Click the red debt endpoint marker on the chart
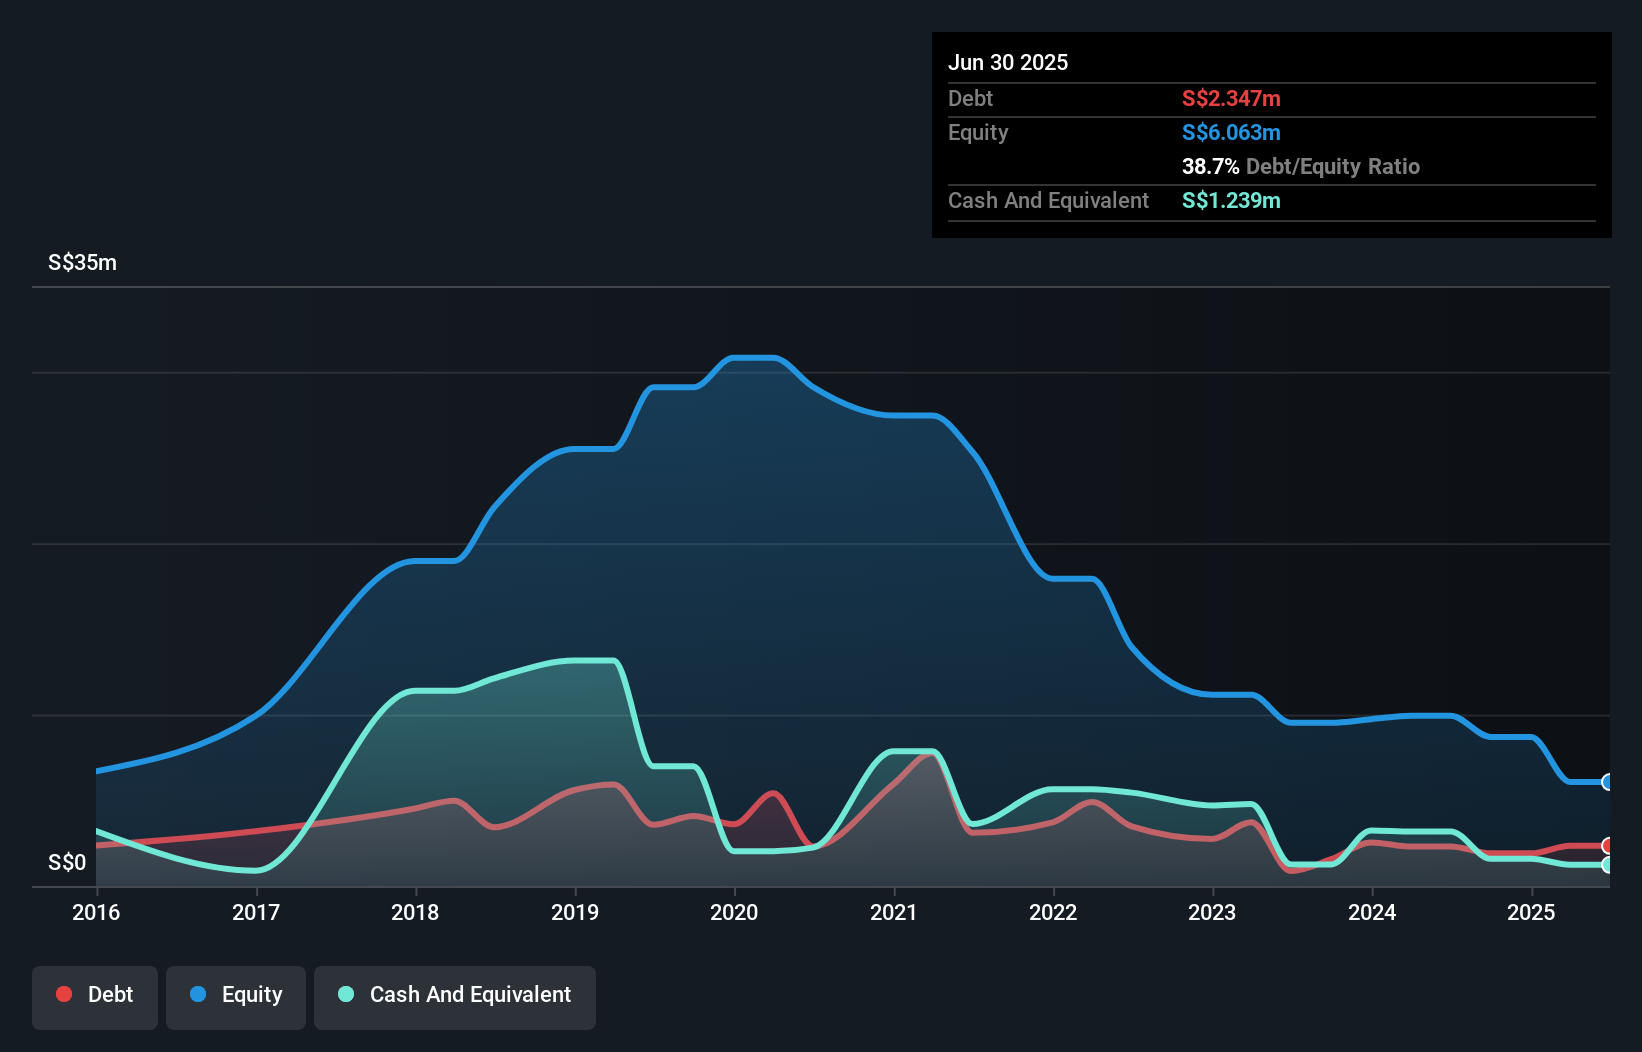This screenshot has width=1642, height=1052. [1607, 846]
